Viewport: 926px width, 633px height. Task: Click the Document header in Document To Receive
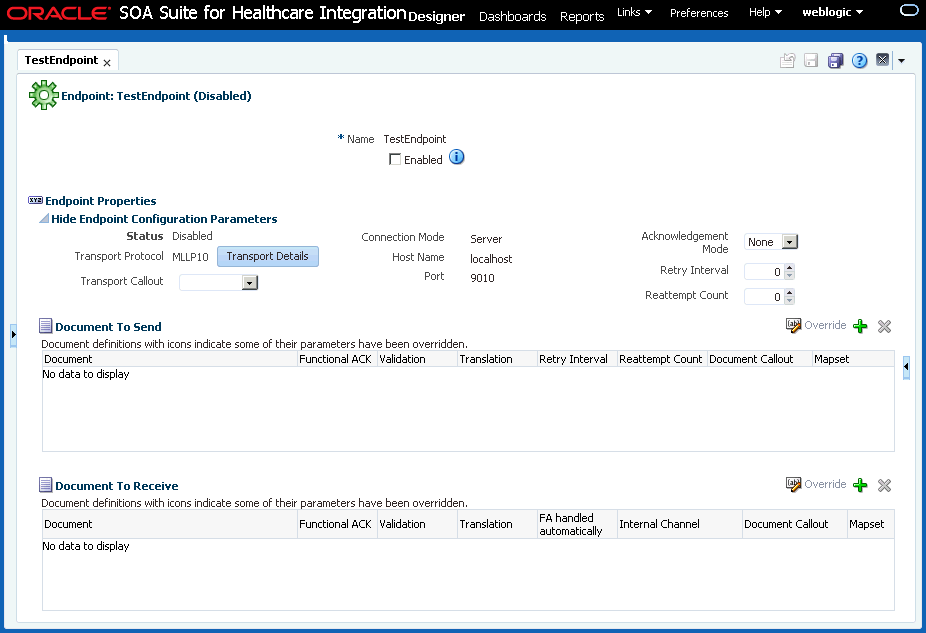pyautogui.click(x=170, y=524)
